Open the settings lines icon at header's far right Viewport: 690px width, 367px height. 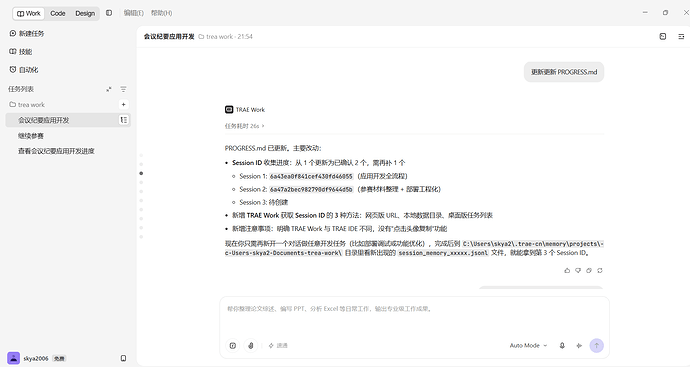681,37
